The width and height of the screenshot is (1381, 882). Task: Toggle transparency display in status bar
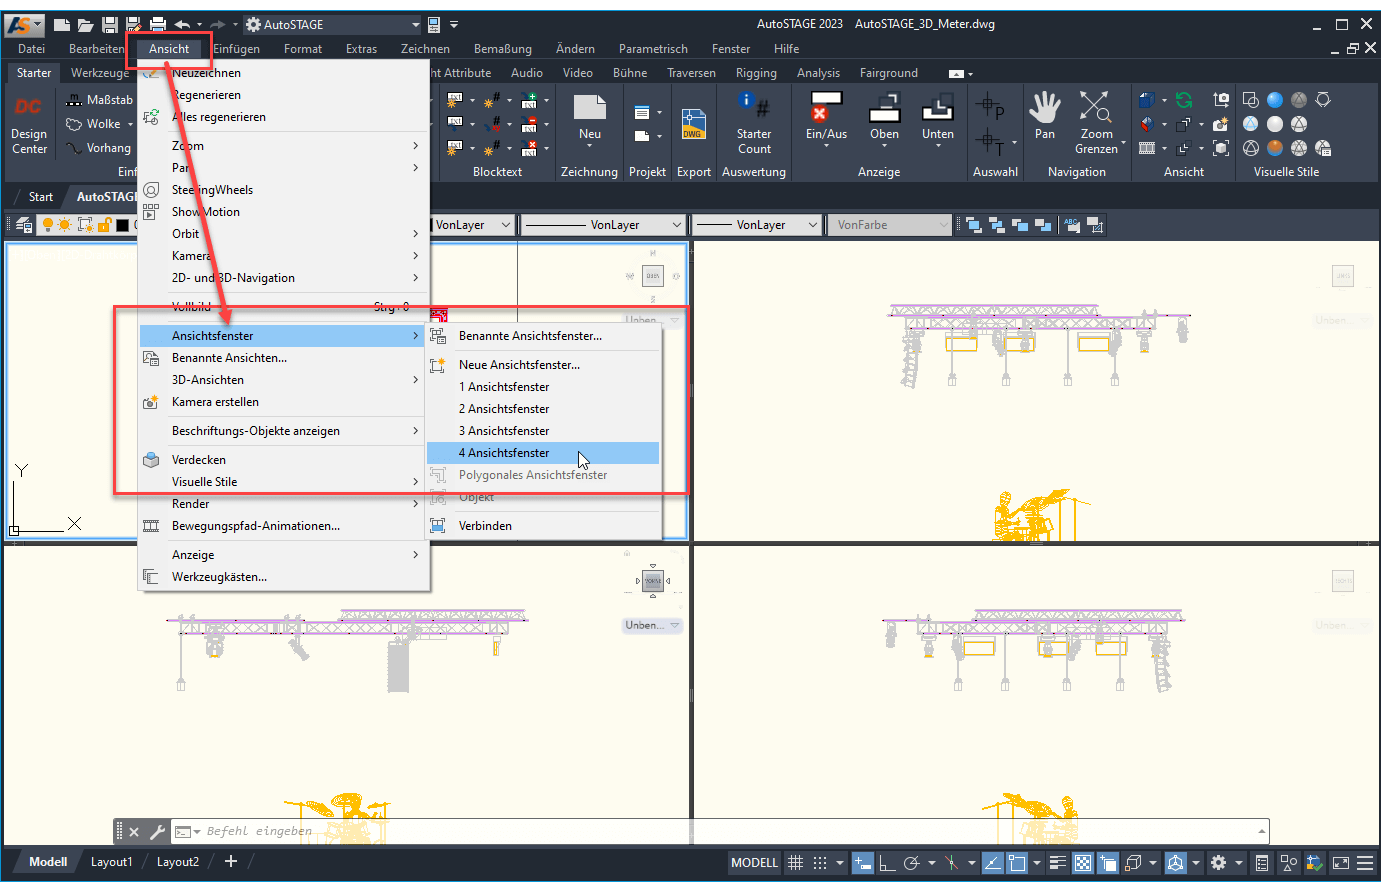pyautogui.click(x=1083, y=862)
